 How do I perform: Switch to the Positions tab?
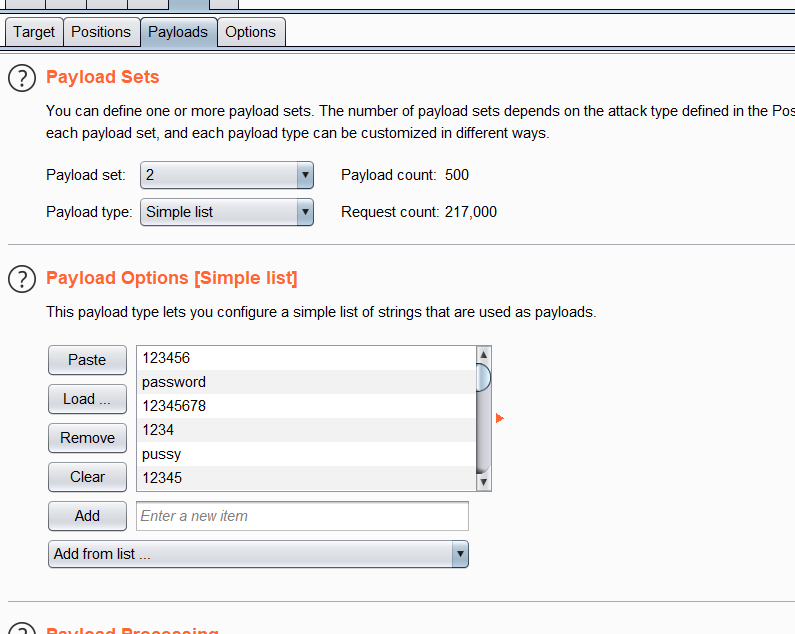tap(101, 32)
